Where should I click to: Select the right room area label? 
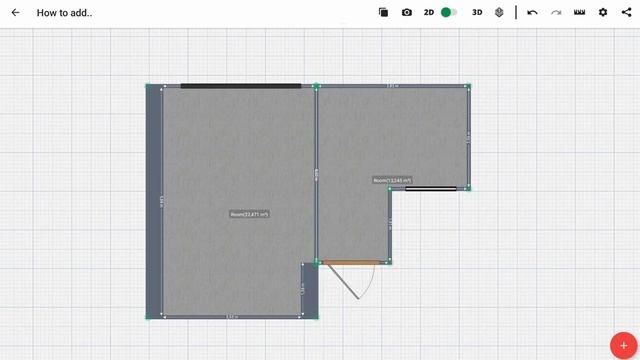pyautogui.click(x=392, y=180)
